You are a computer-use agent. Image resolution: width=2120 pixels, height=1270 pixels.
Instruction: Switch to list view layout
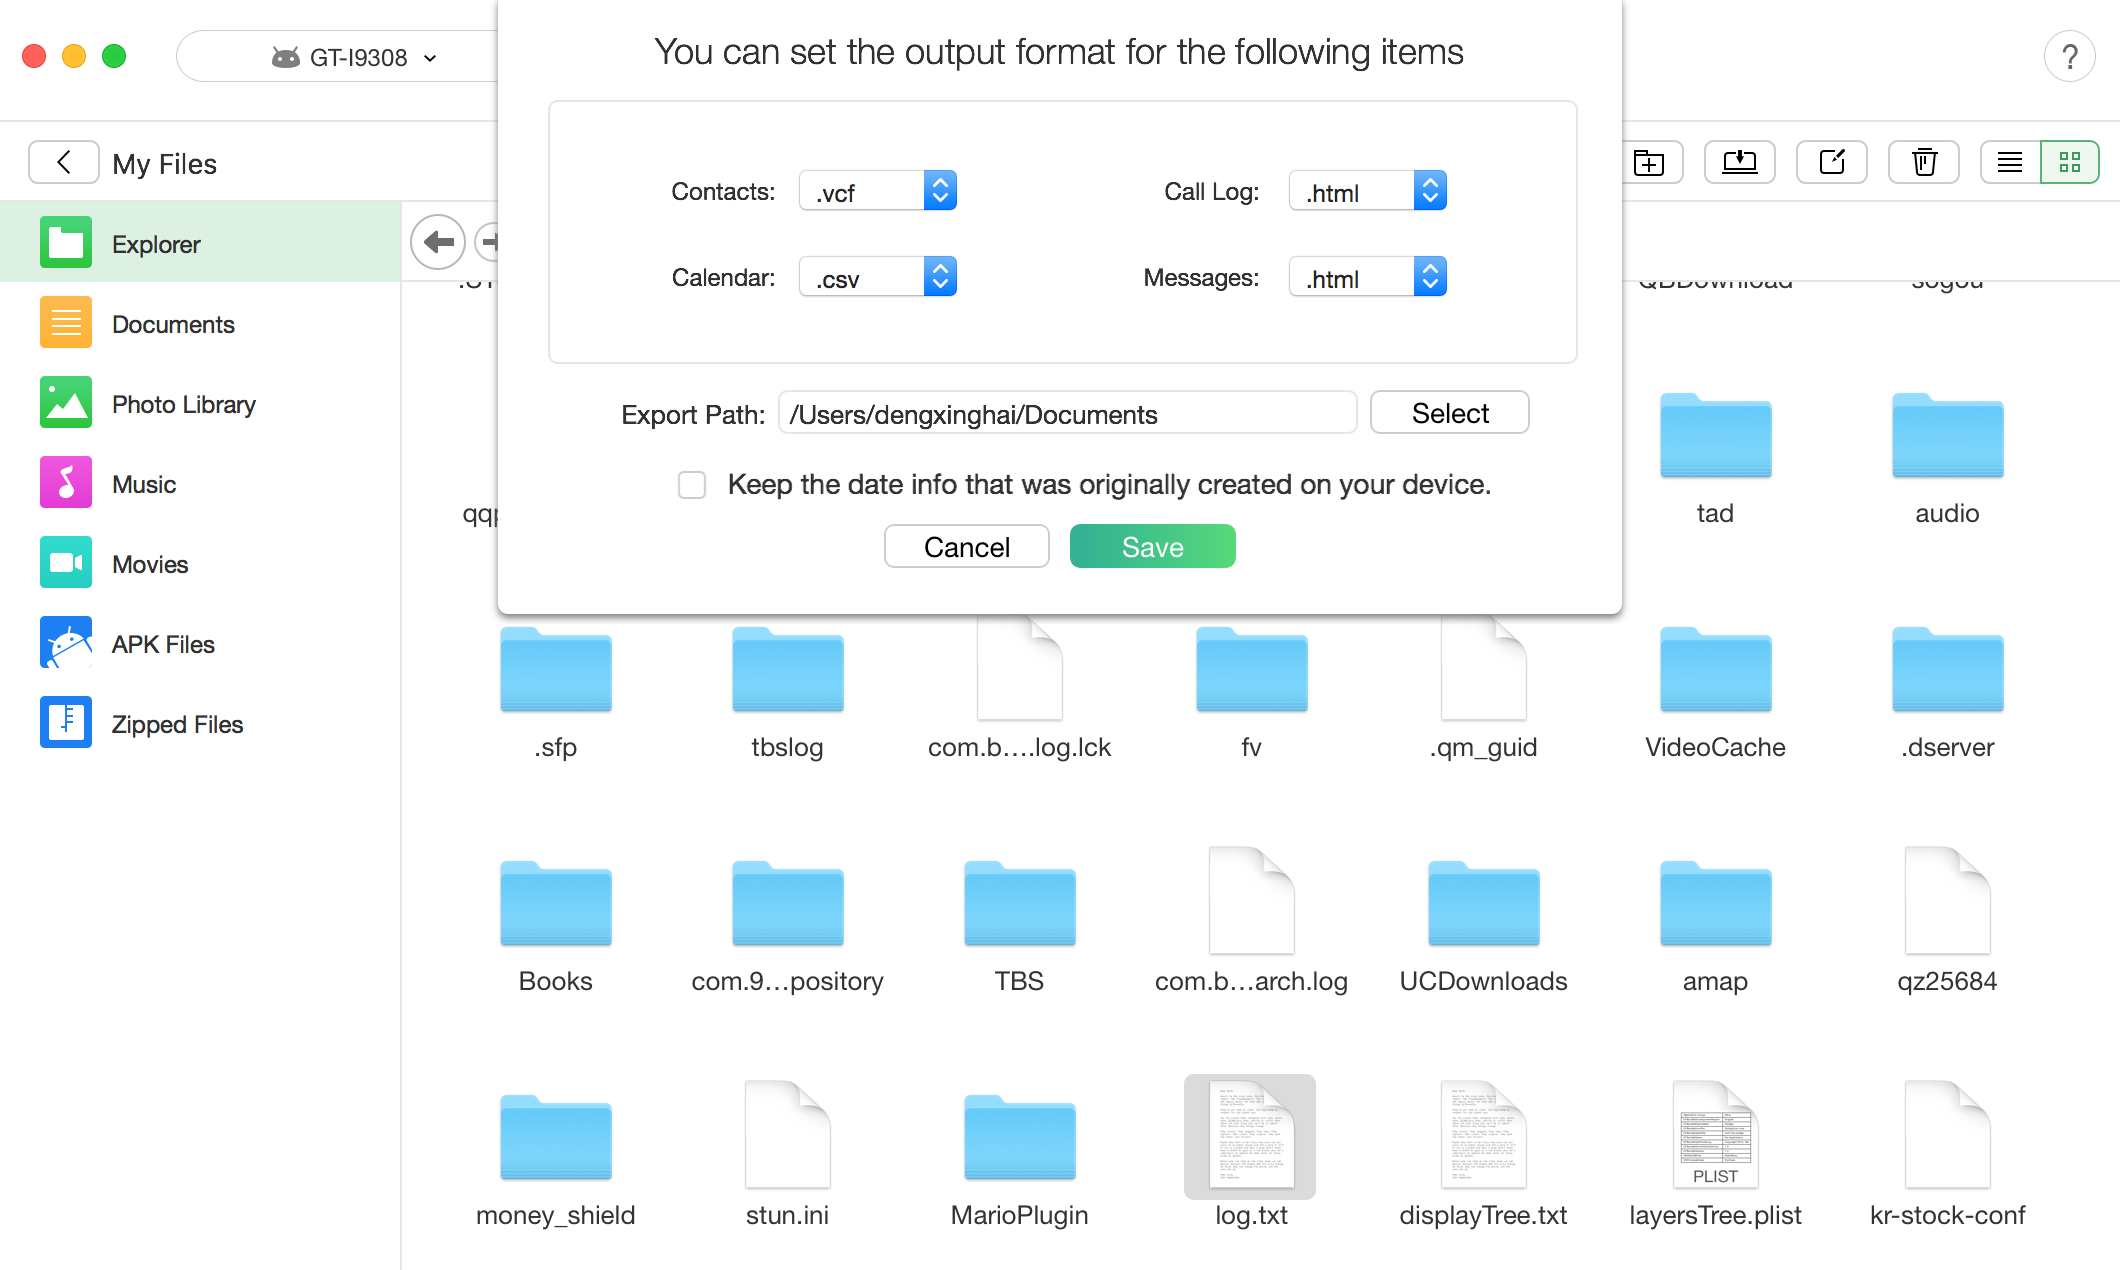2010,162
